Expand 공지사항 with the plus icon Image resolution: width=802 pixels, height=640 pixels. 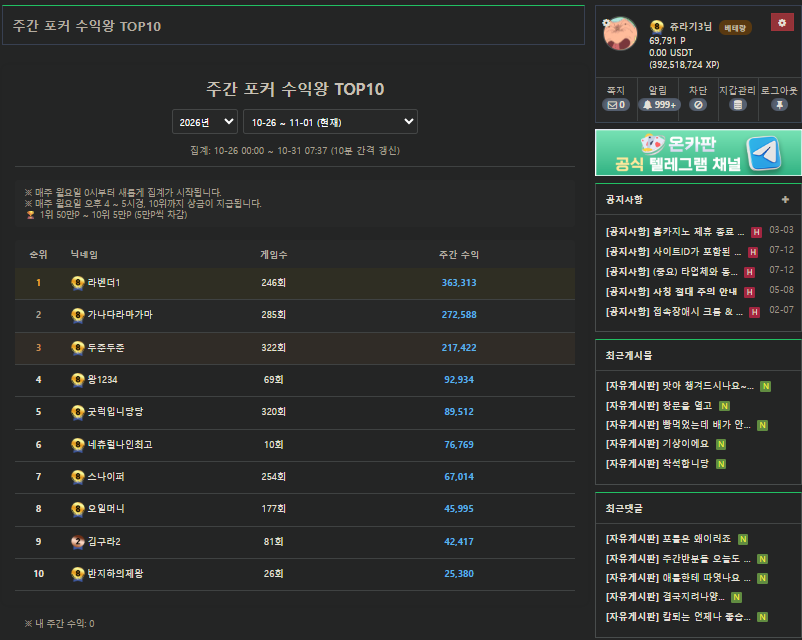click(785, 200)
